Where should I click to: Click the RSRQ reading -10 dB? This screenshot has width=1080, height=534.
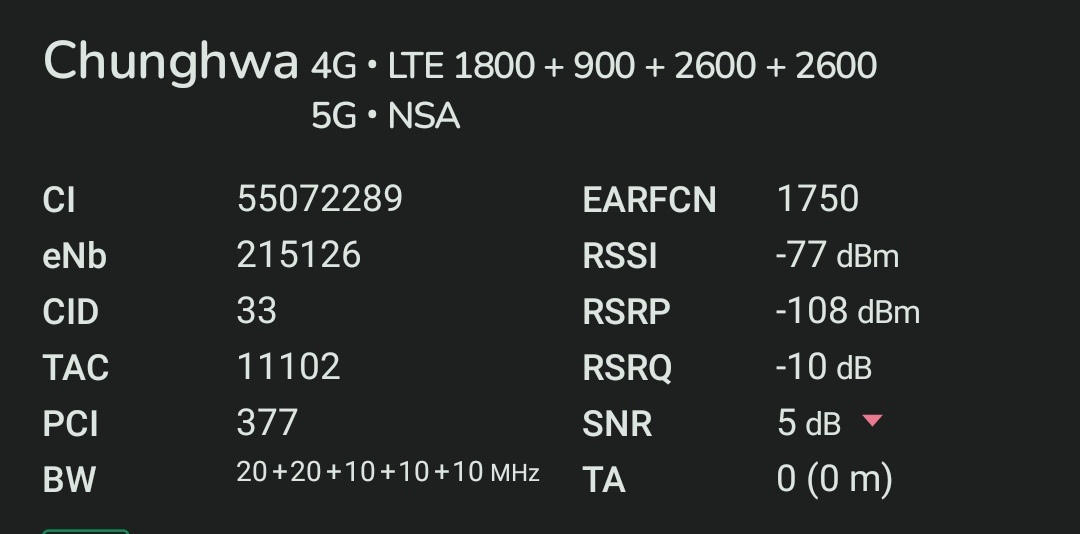tap(823, 367)
